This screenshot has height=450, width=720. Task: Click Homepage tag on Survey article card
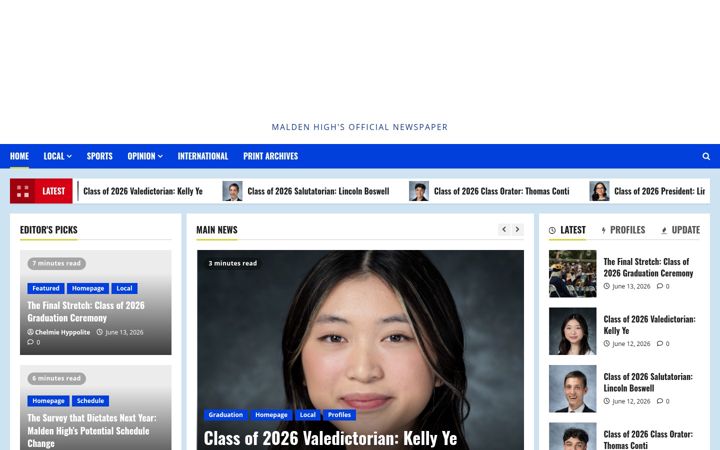point(48,401)
